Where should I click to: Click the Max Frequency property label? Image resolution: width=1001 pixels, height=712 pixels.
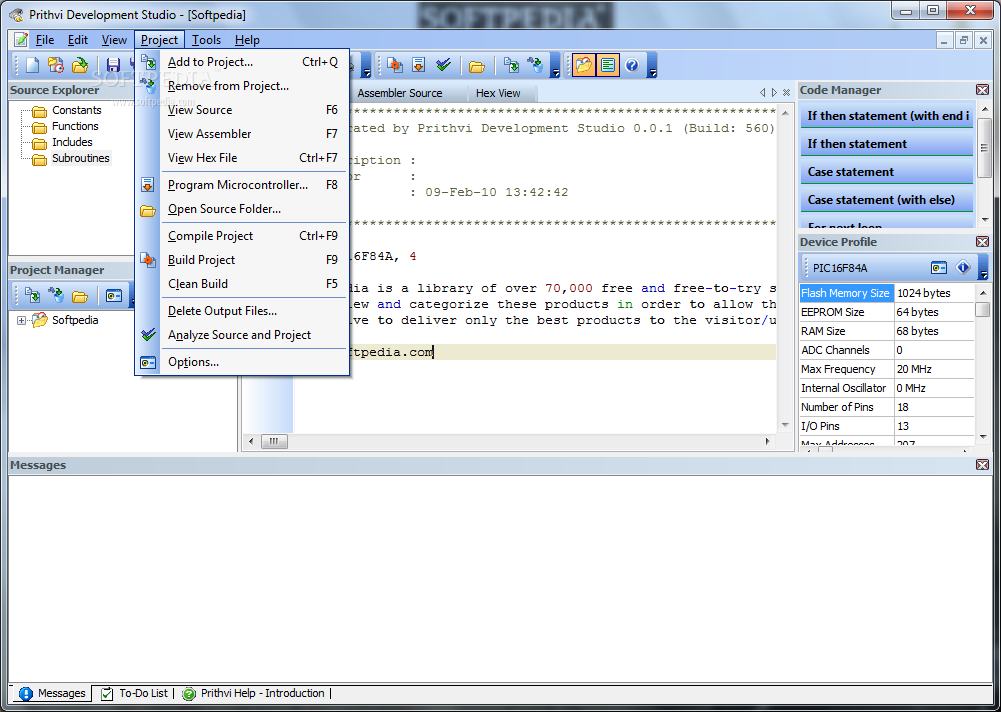(838, 369)
